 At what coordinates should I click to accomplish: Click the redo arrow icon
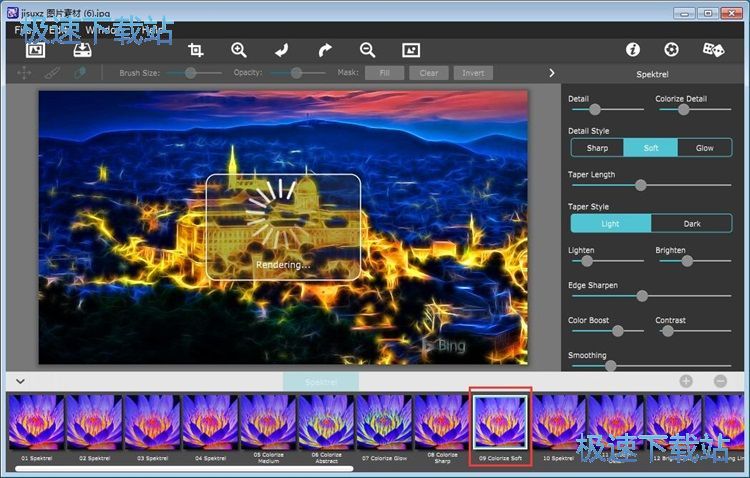point(324,50)
